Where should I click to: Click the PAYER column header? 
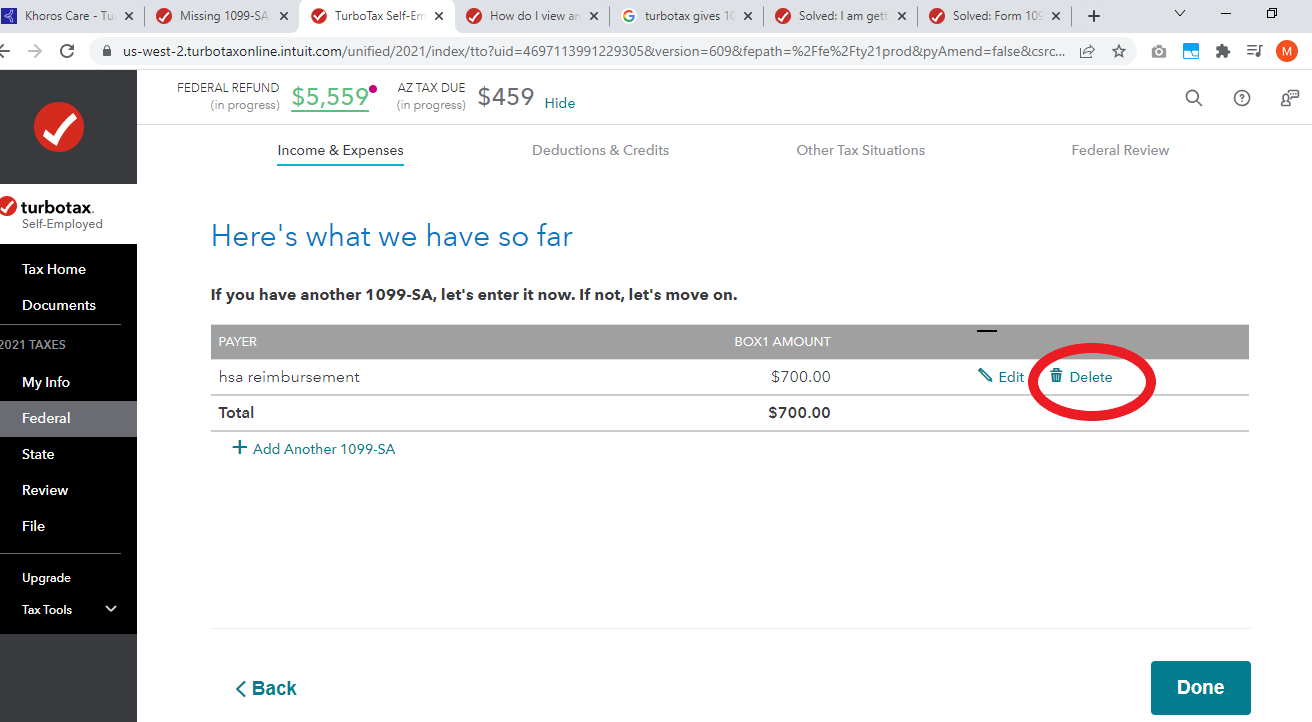click(x=238, y=341)
